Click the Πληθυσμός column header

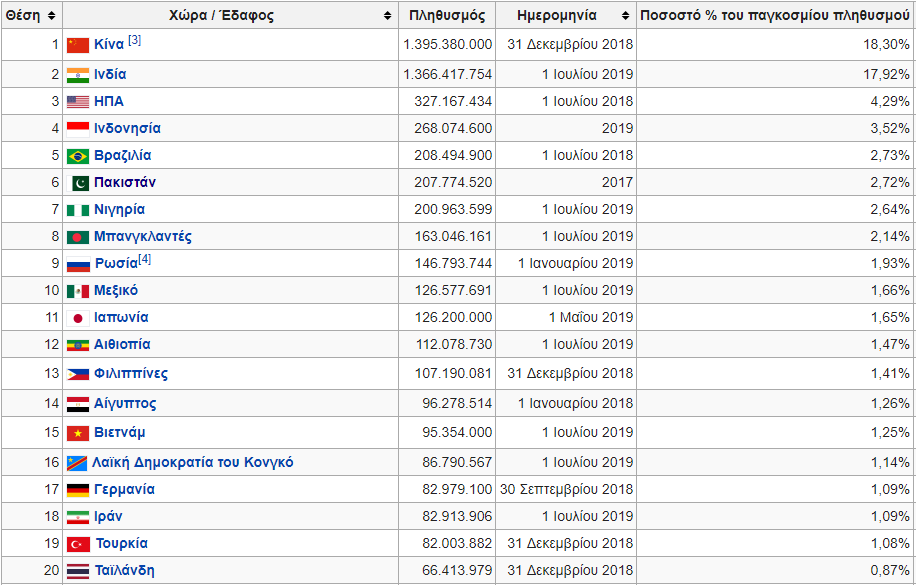coord(447,16)
